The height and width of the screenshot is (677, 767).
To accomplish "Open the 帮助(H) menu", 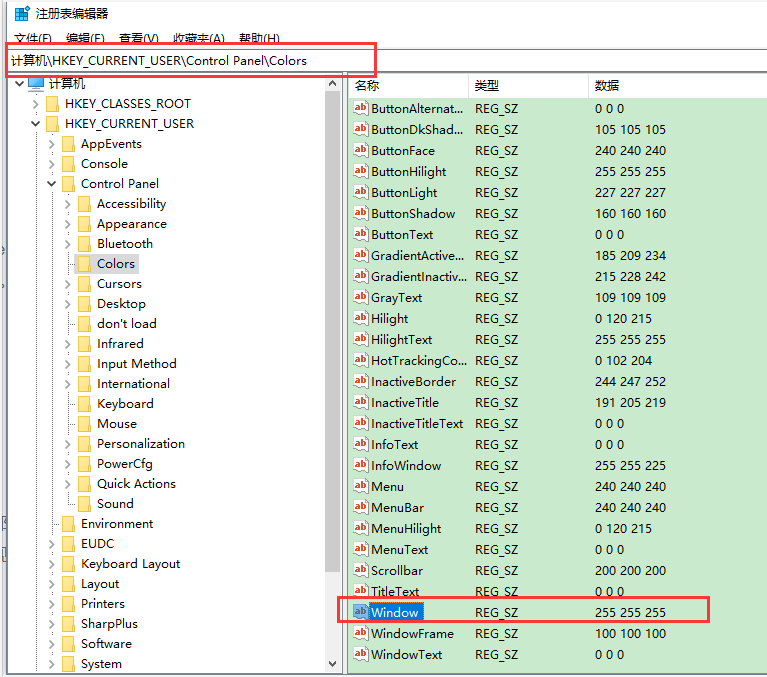I will click(x=259, y=38).
